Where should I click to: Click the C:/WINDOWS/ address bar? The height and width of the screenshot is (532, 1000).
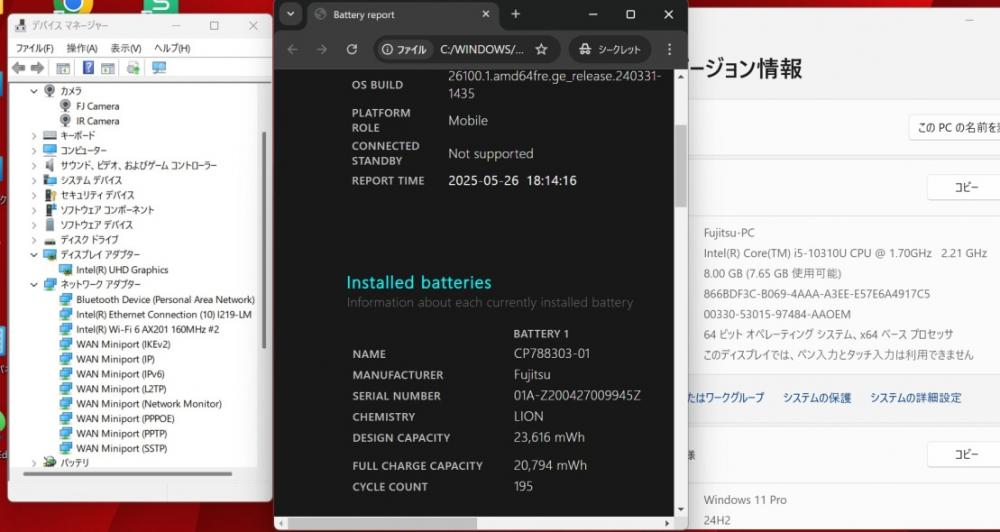point(483,49)
